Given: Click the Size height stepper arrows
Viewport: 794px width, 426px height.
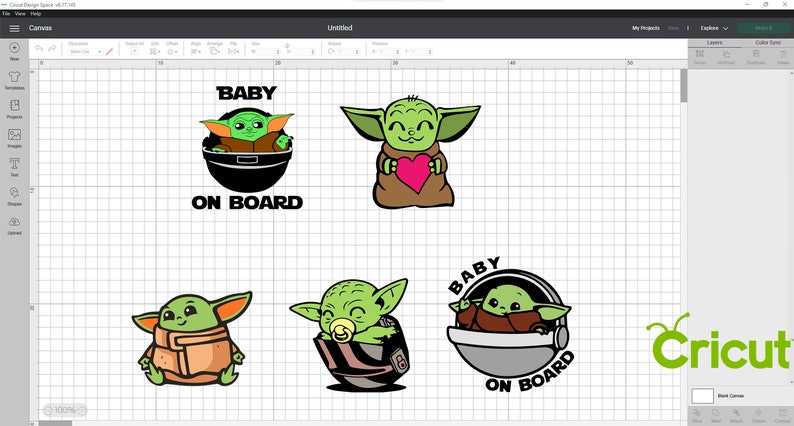Looking at the screenshot, I should point(312,52).
